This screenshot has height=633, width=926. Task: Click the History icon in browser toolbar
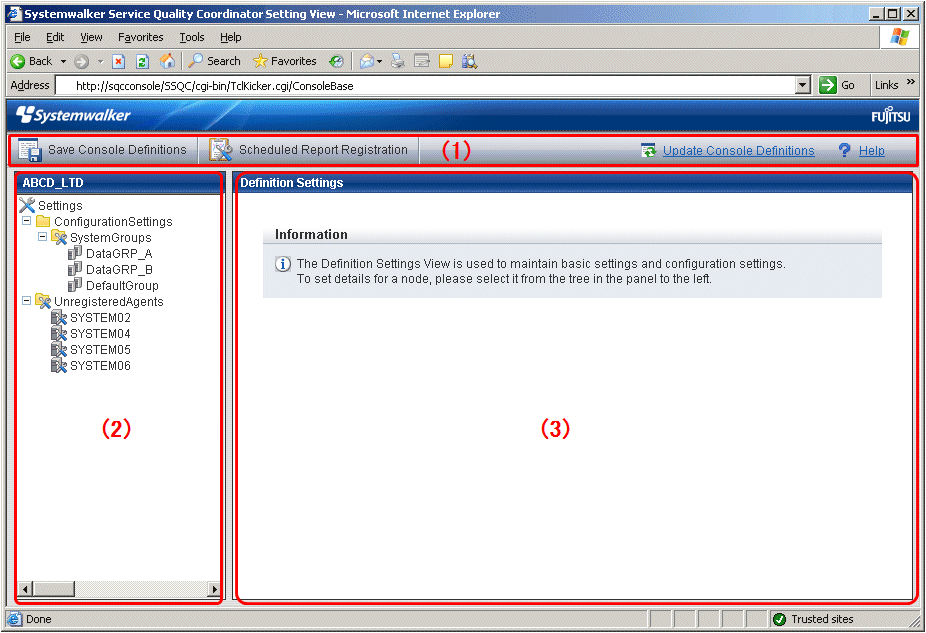point(337,61)
